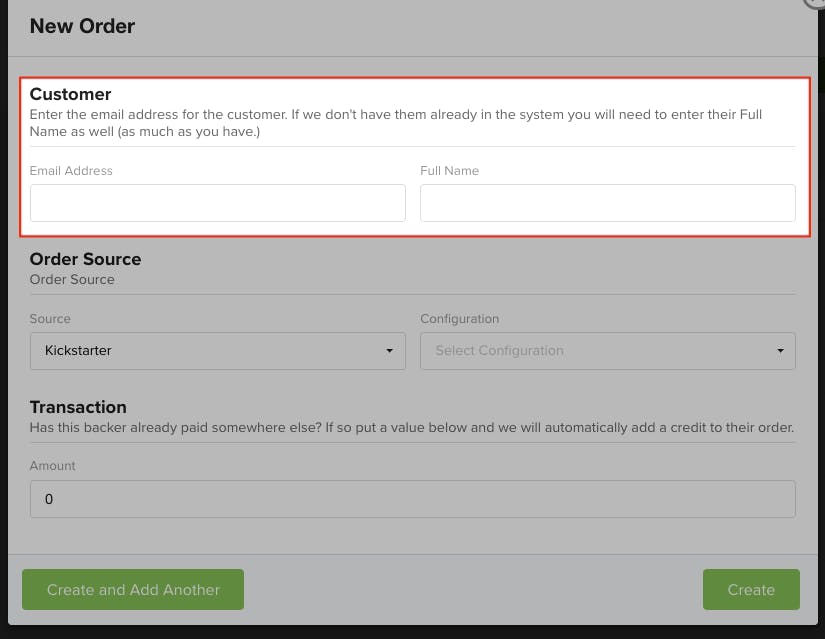Viewport: 825px width, 639px height.
Task: Click the bold Order Source heading
Action: 85,259
